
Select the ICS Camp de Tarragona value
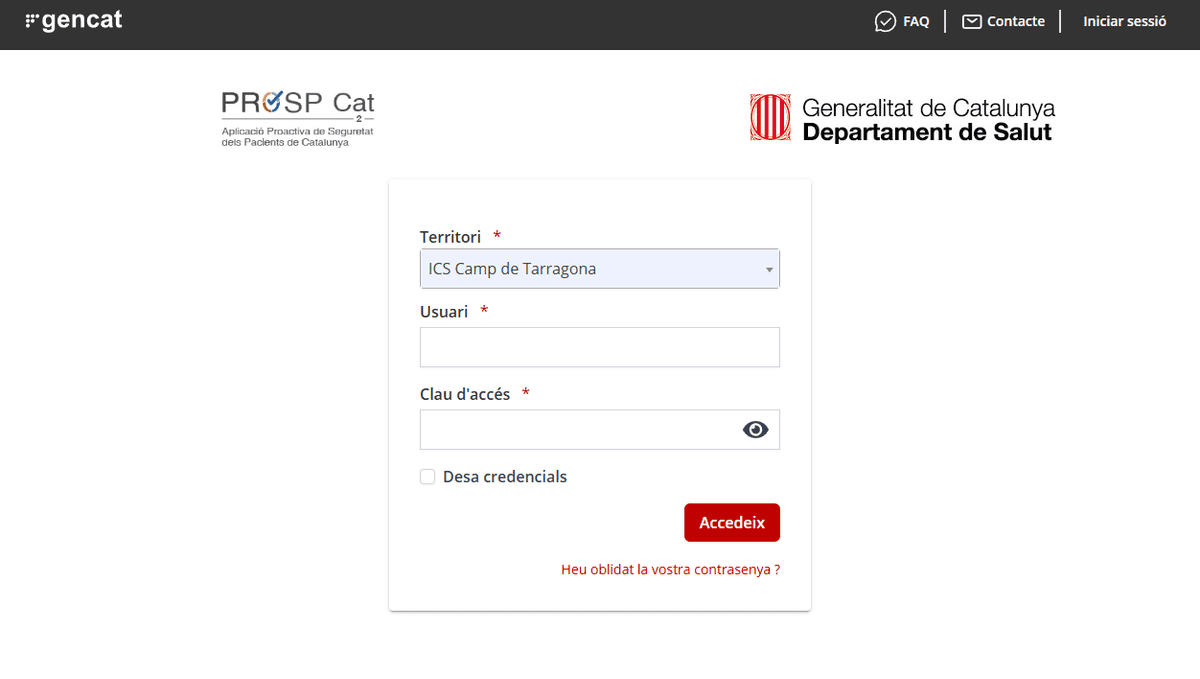click(x=512, y=269)
